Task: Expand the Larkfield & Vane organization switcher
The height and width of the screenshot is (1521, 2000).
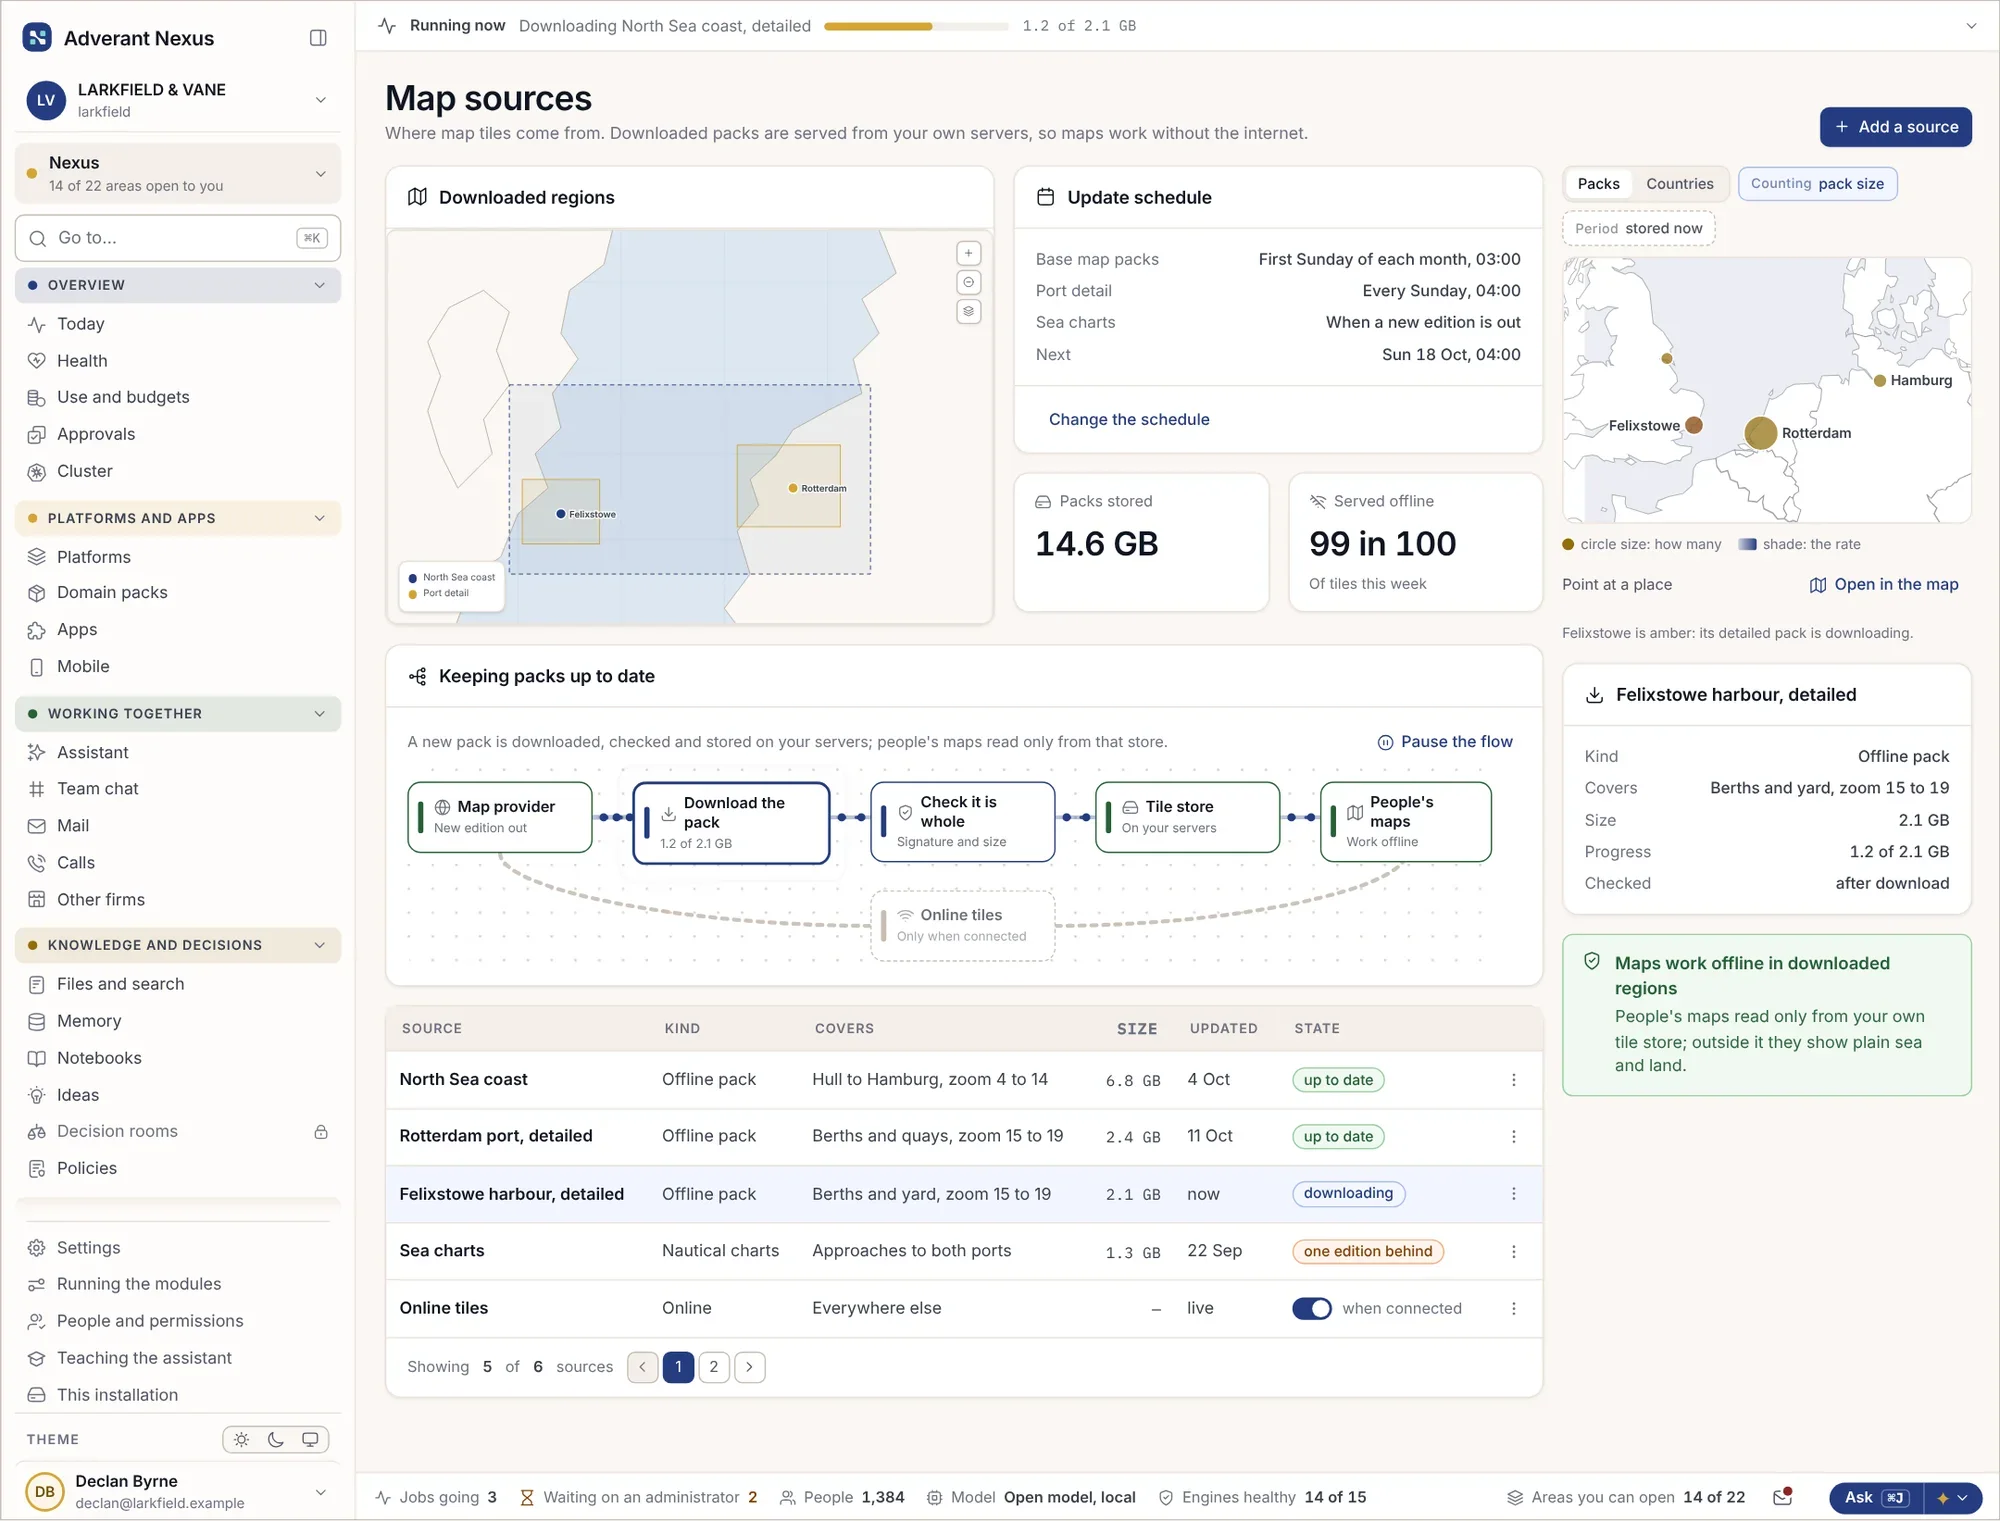Action: [178, 100]
